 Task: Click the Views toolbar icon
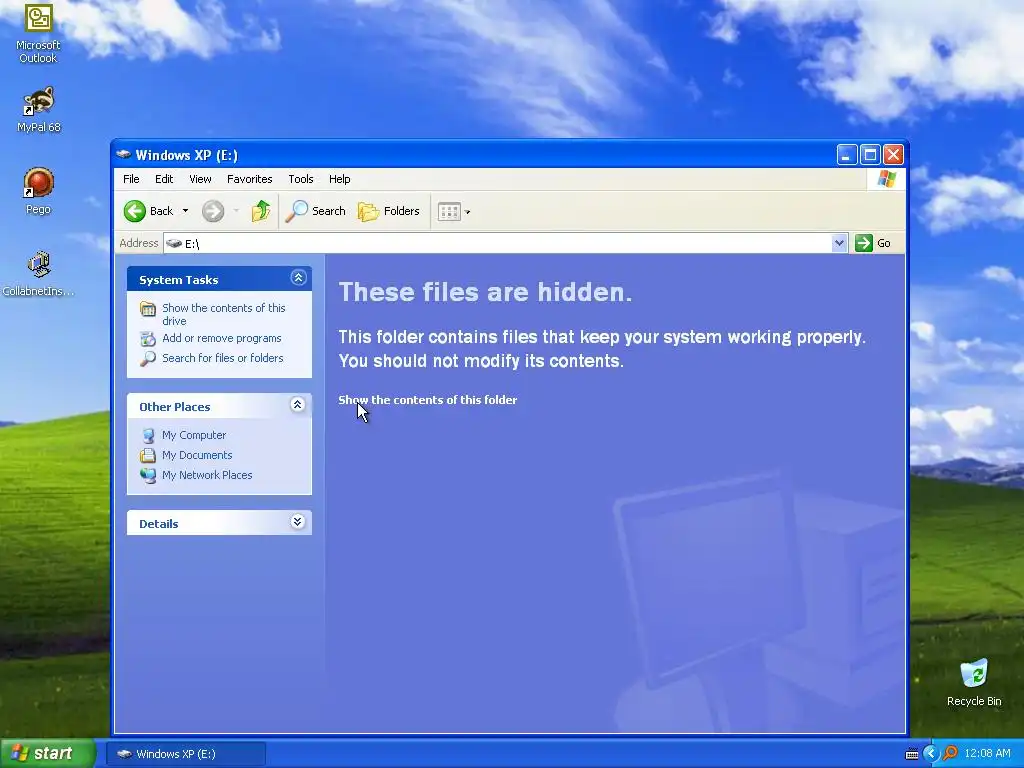(449, 212)
